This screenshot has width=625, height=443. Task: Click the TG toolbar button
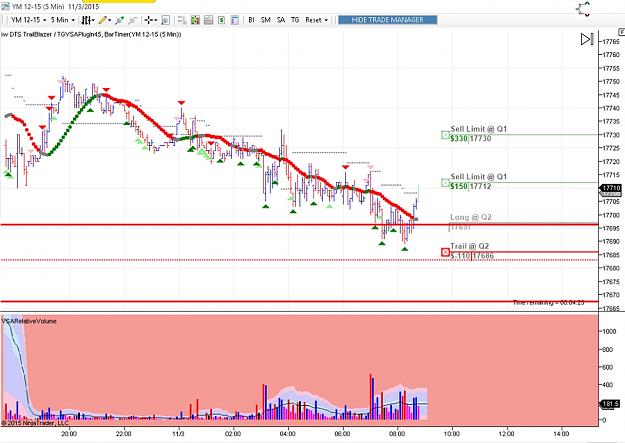(295, 20)
